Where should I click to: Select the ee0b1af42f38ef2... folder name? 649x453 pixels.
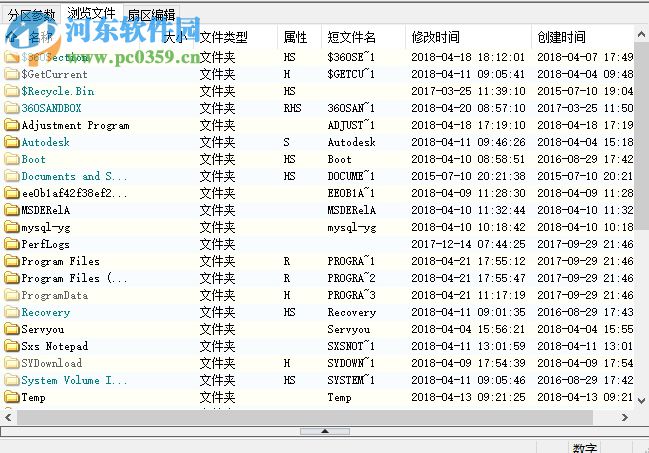pyautogui.click(x=74, y=193)
